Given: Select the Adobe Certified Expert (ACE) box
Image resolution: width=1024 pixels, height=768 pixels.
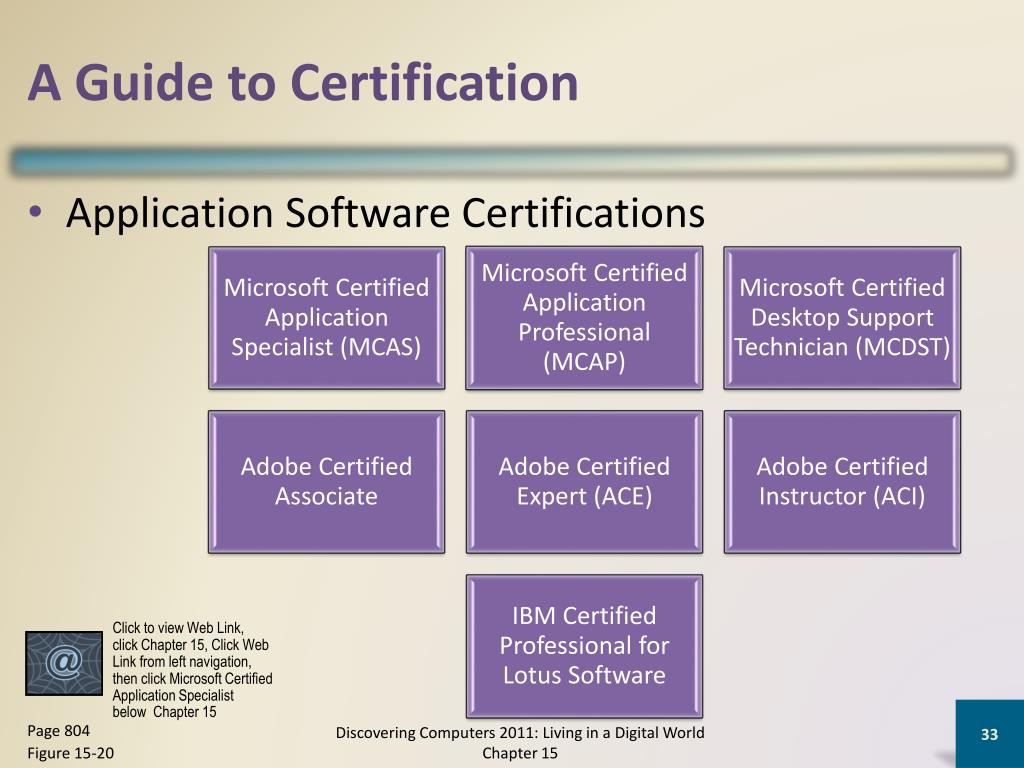Looking at the screenshot, I should pos(584,481).
